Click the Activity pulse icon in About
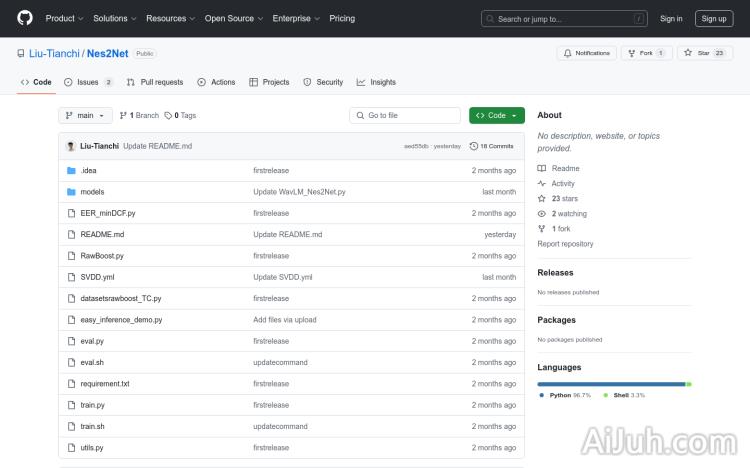 (x=542, y=184)
